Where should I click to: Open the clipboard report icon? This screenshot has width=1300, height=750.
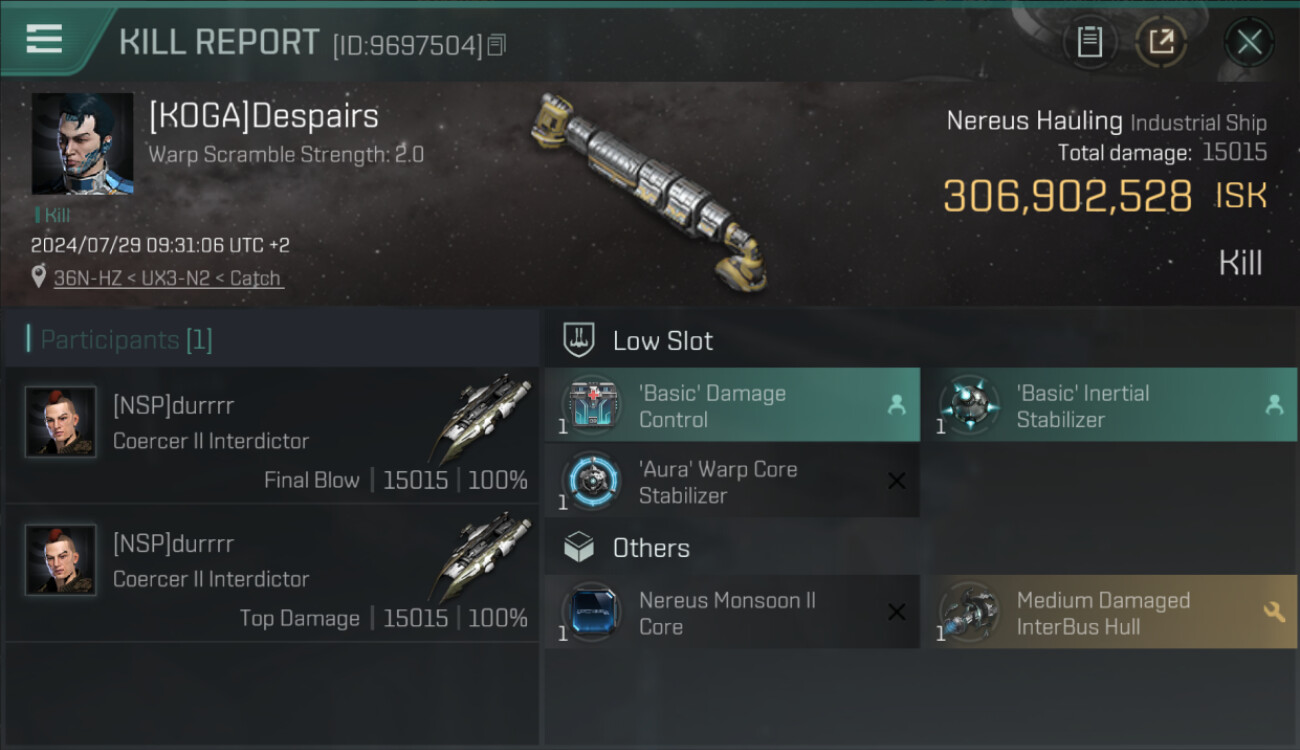pyautogui.click(x=1090, y=42)
